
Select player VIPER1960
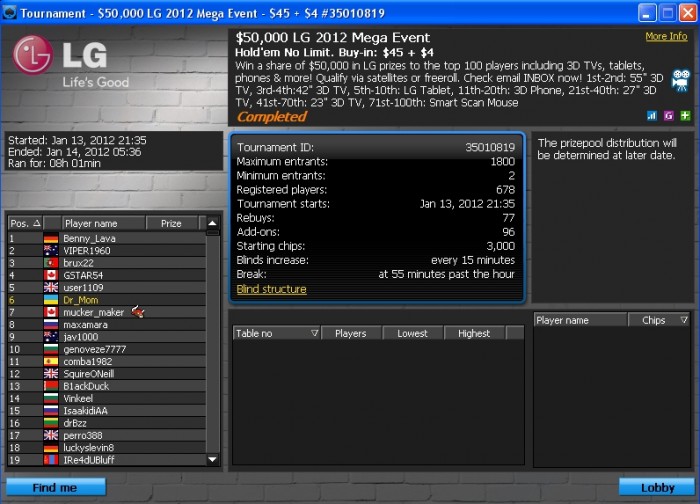pos(107,250)
